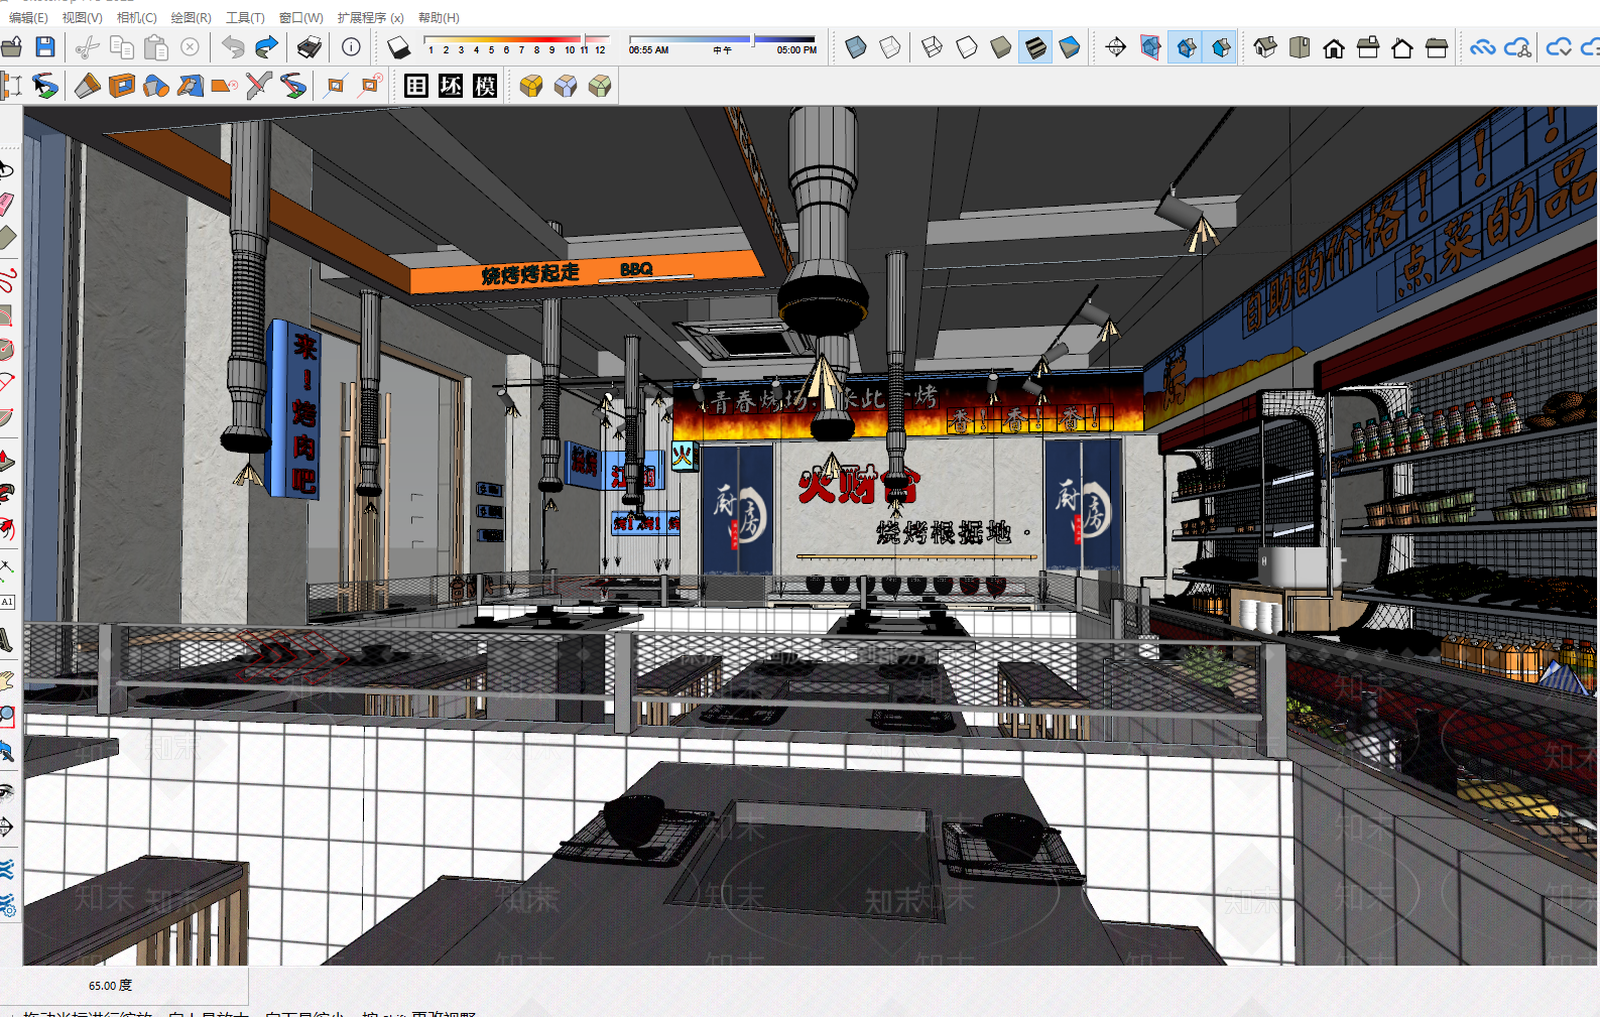Open the 帮助(H) menu

pyautogui.click(x=439, y=17)
